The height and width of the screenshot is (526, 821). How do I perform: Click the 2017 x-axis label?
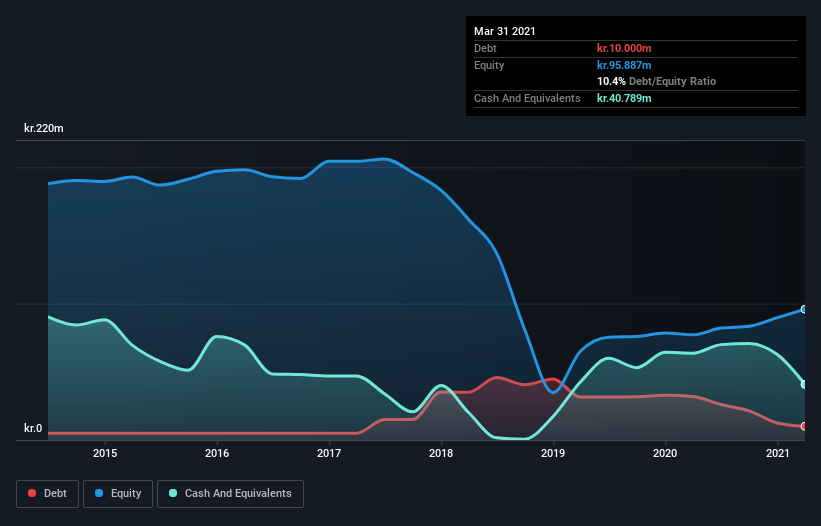[329, 453]
